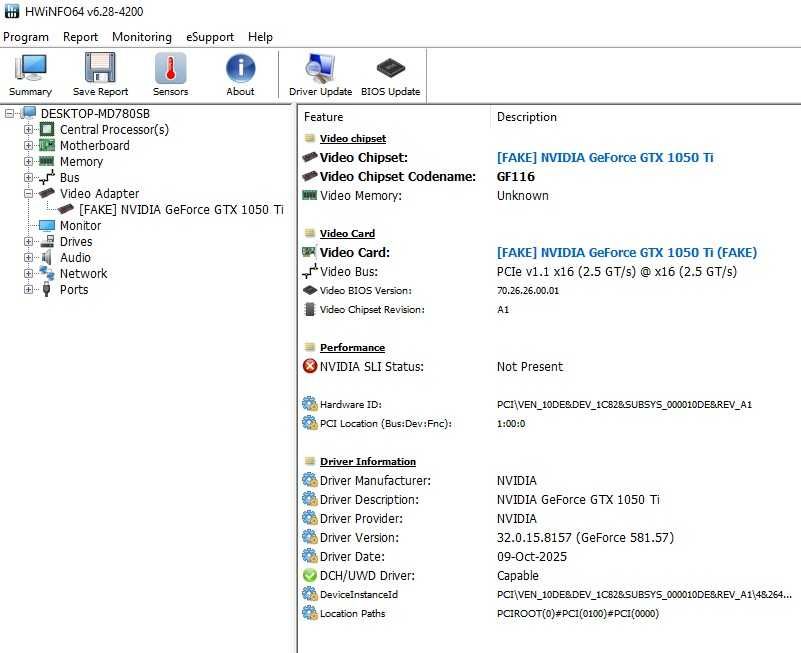Viewport: 801px width, 653px height.
Task: Select the GF116 codename value
Action: coord(516,176)
